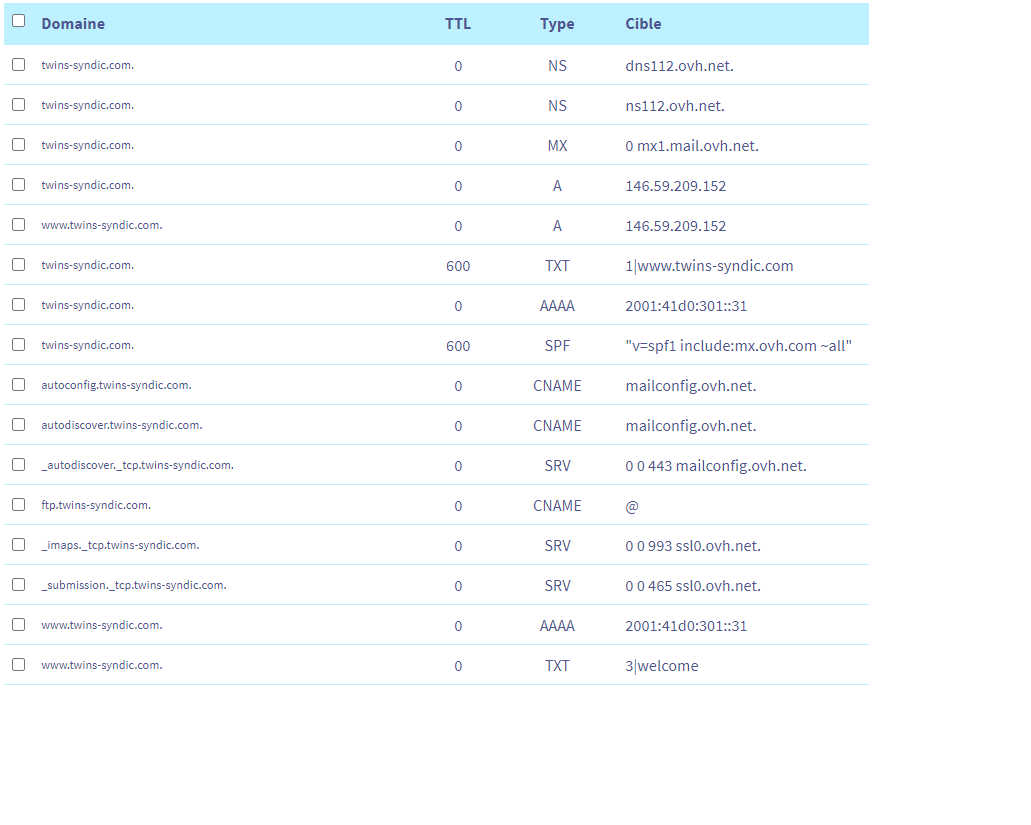Click the SPF target v=spf1 value

pyautogui.click(x=738, y=346)
